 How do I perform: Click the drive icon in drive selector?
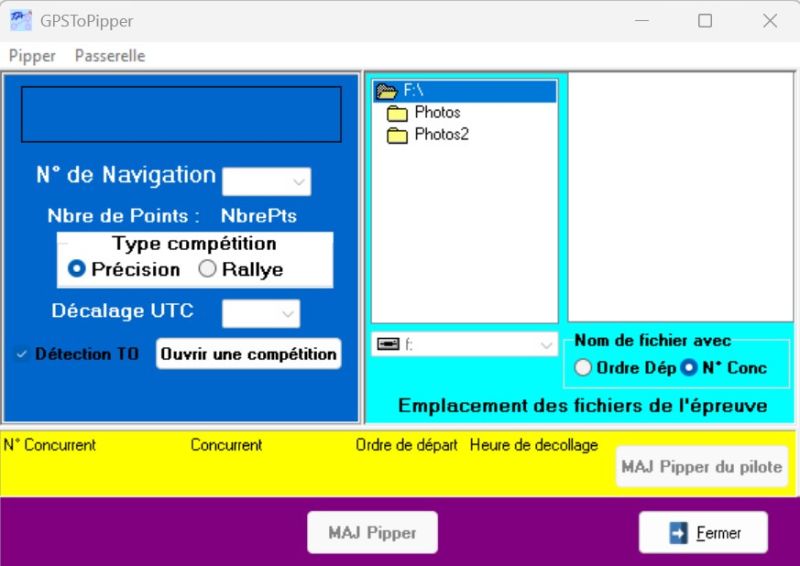point(387,344)
